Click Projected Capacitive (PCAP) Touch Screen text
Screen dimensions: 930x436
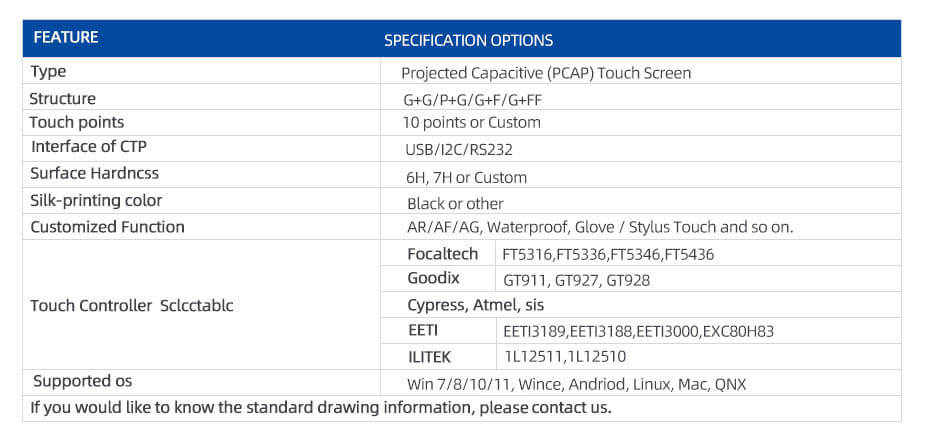[x=546, y=74]
